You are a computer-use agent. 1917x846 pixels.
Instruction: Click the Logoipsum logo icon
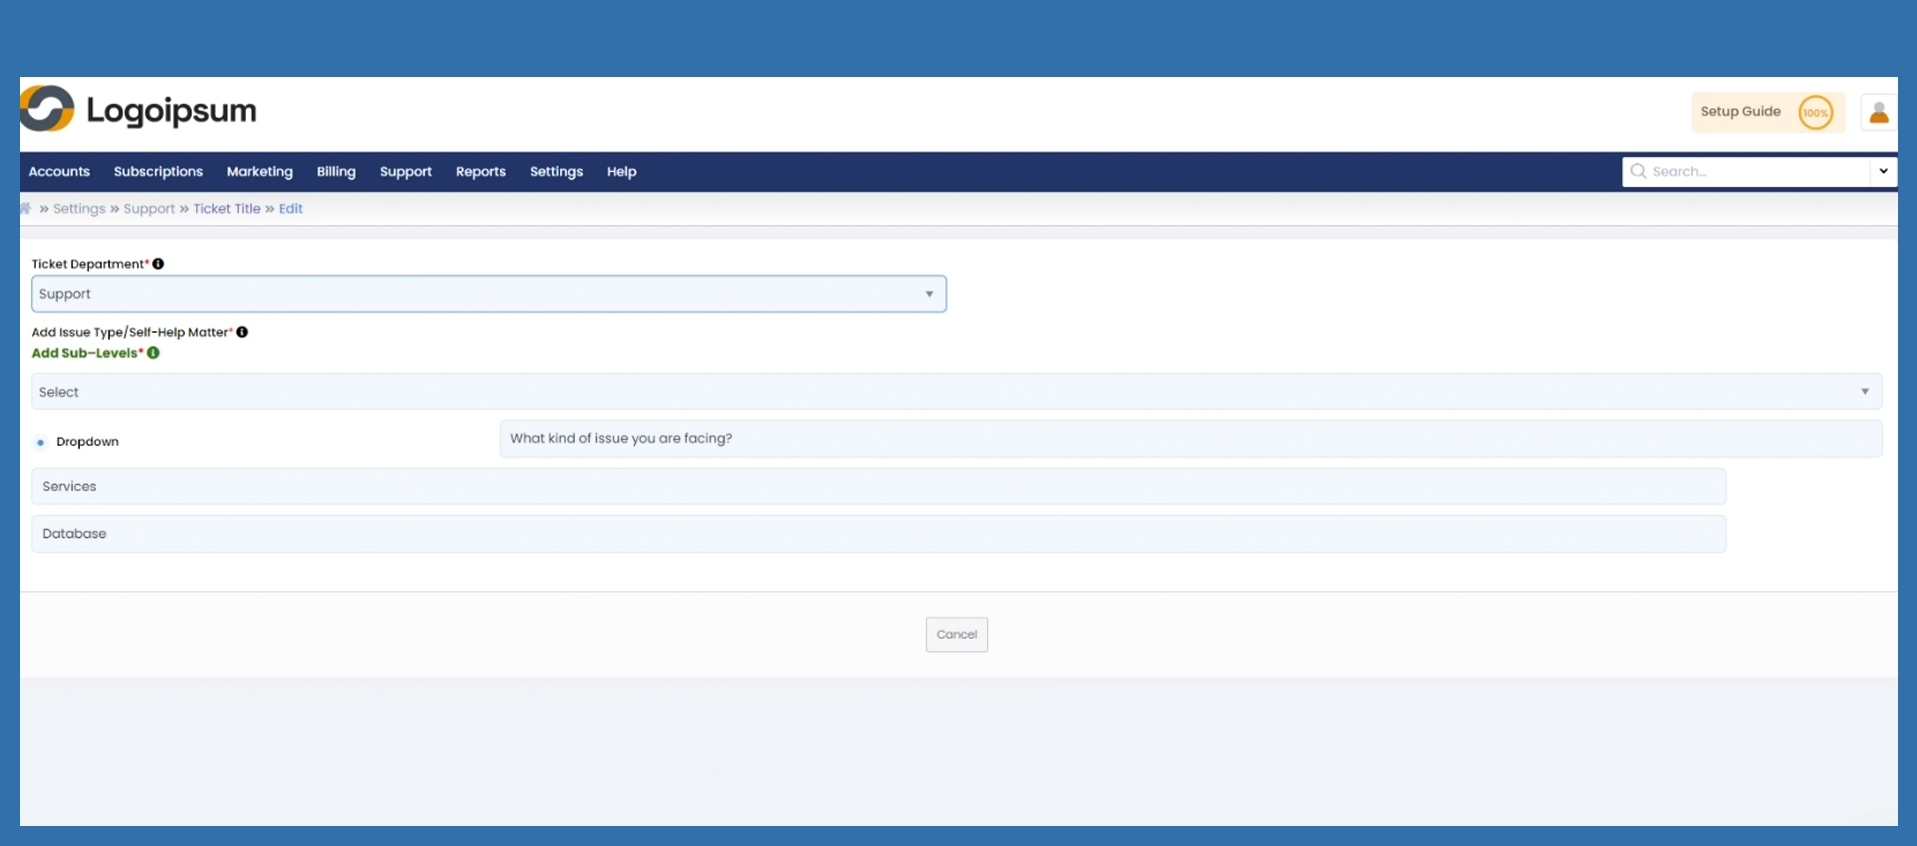point(47,109)
